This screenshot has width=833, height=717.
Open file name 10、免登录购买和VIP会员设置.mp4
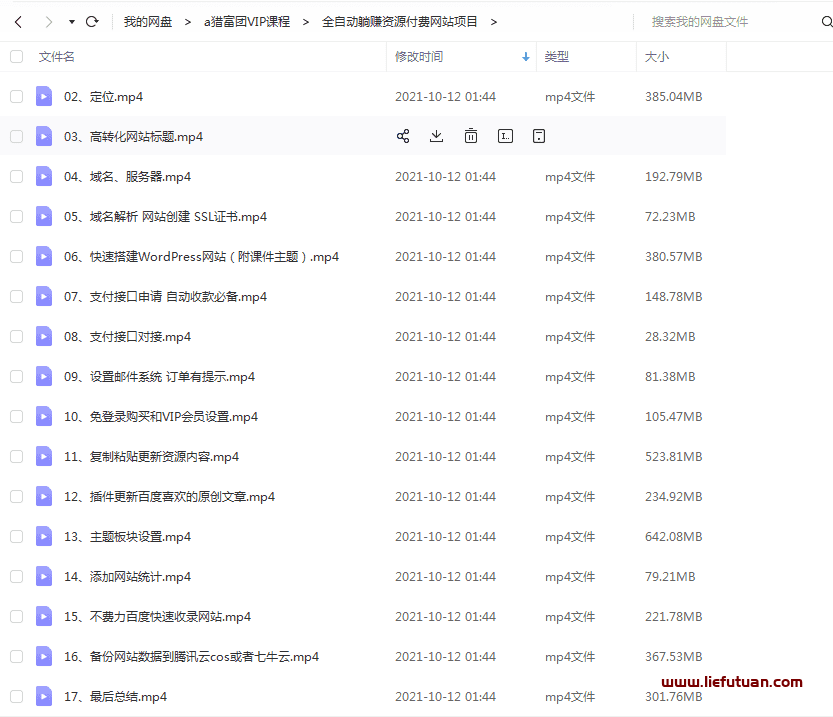coord(161,417)
